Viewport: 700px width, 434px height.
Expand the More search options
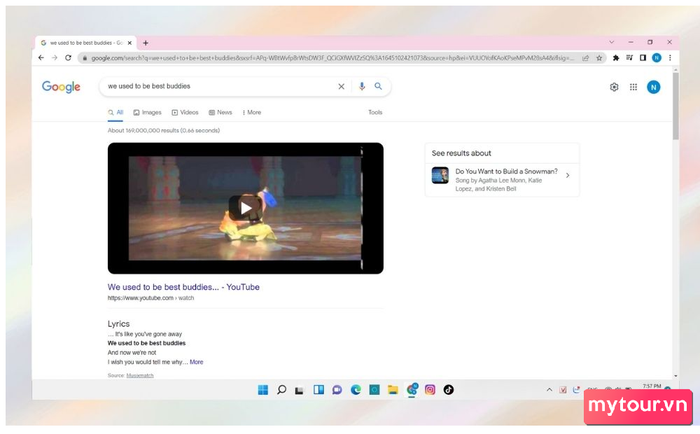[x=252, y=113]
